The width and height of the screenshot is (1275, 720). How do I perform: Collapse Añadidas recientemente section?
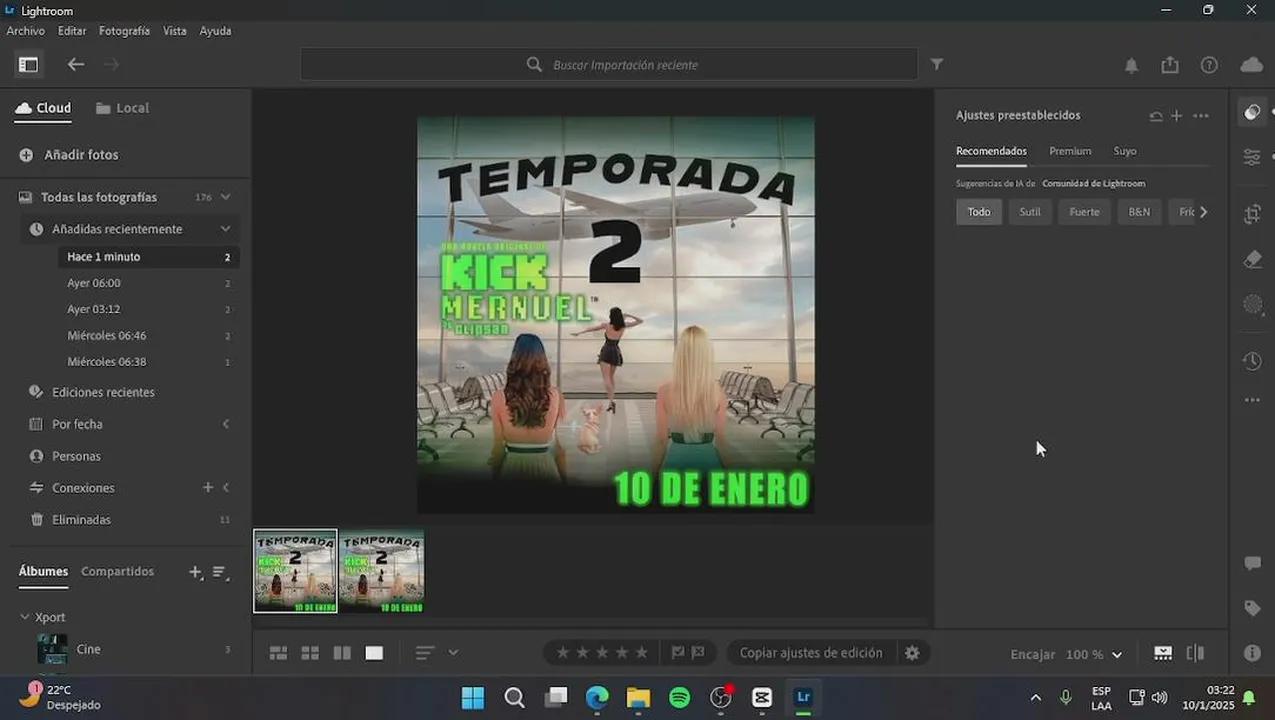(225, 229)
